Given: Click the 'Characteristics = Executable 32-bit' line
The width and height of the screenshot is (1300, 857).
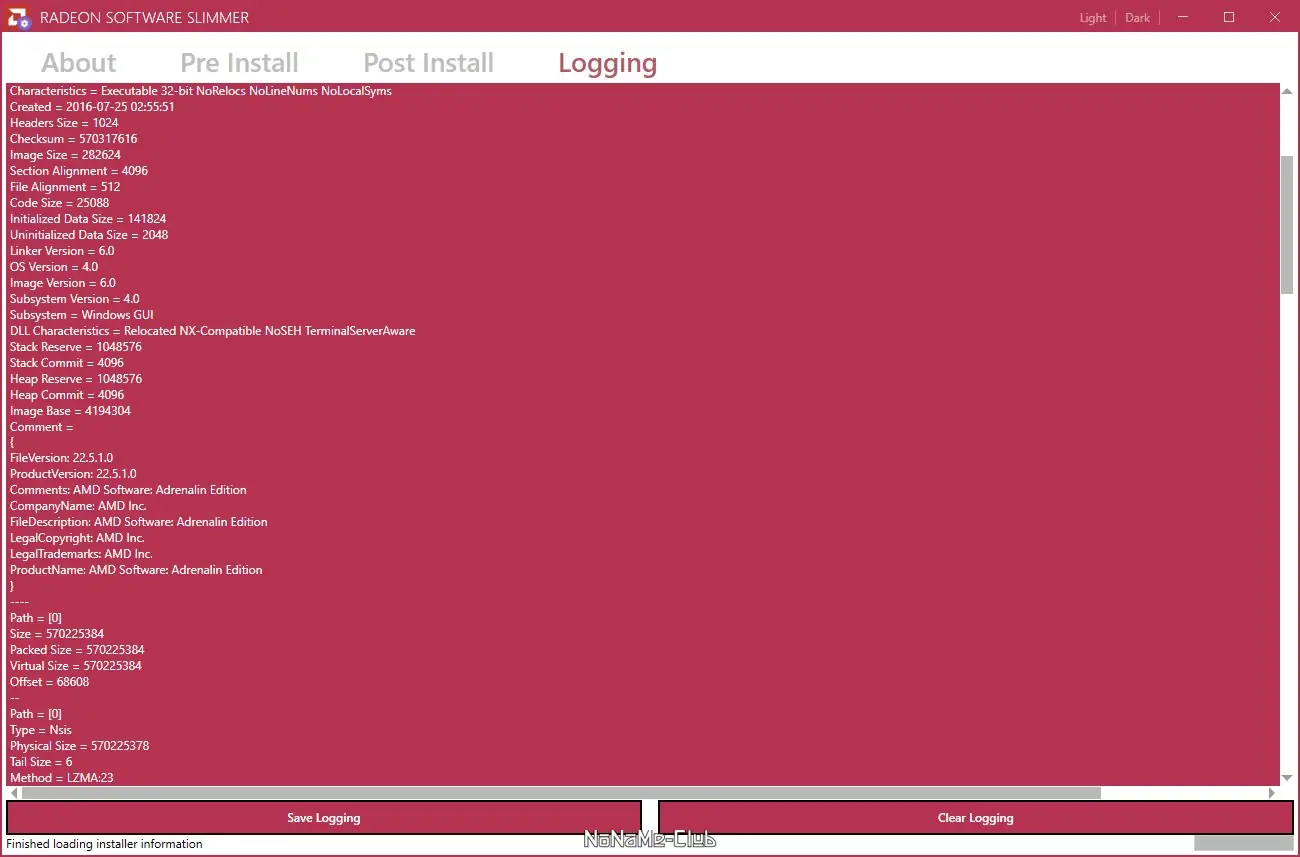Looking at the screenshot, I should click(x=201, y=91).
